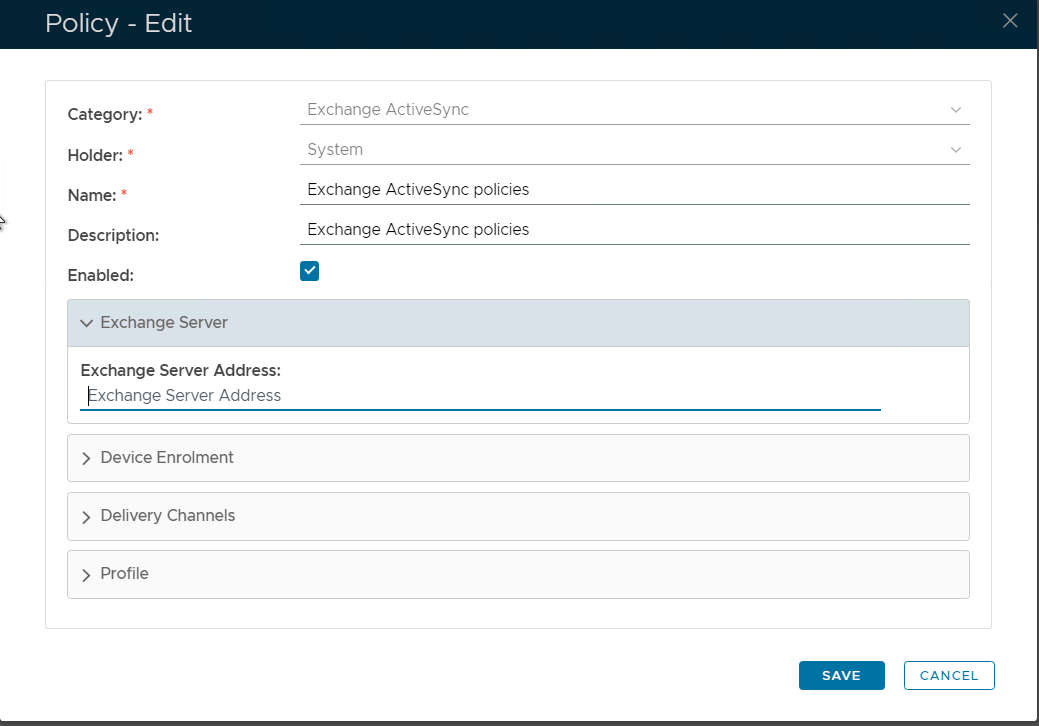Expand the Profile section title
The width and height of the screenshot is (1039, 726).
pos(125,574)
